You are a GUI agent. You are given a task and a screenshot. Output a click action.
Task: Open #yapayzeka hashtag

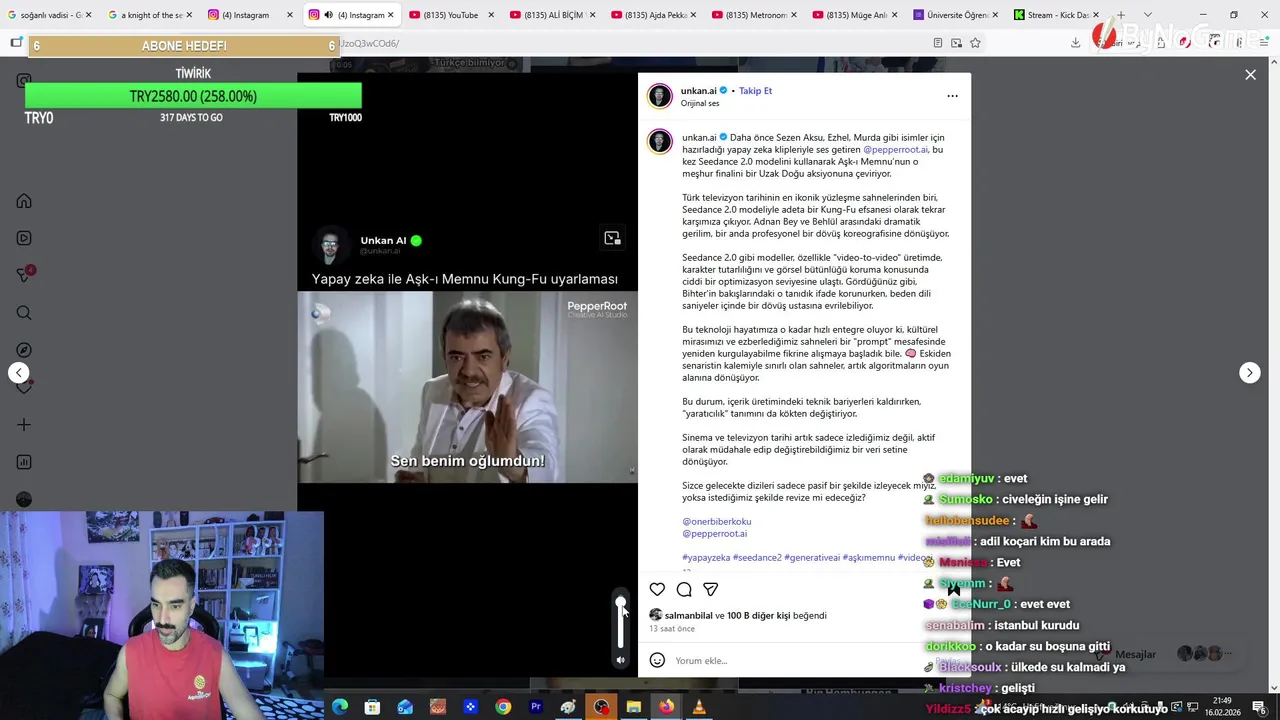tap(706, 558)
